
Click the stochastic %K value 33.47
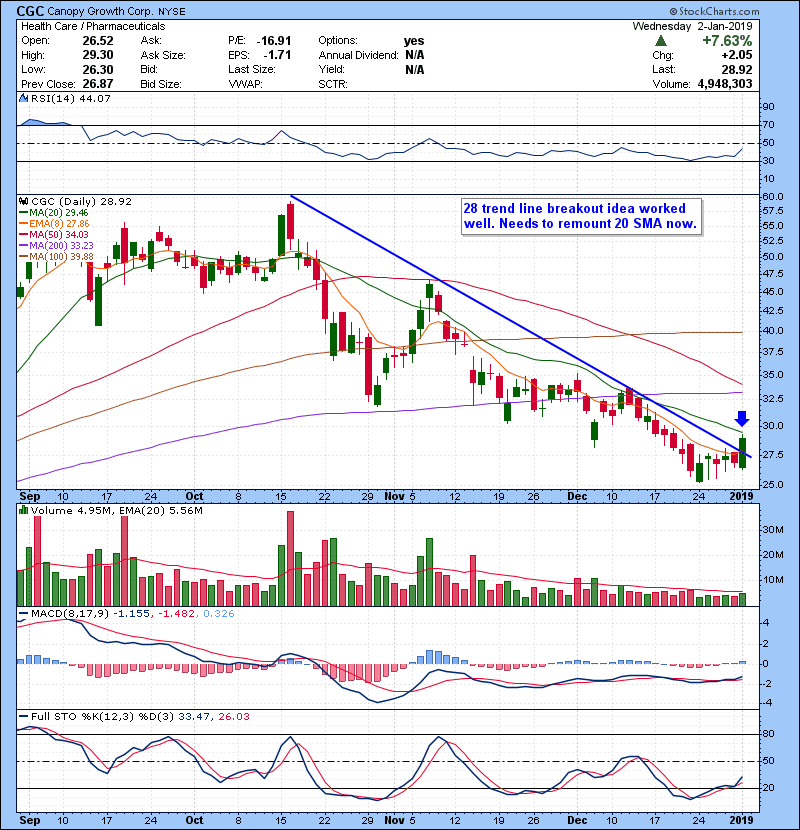point(194,717)
